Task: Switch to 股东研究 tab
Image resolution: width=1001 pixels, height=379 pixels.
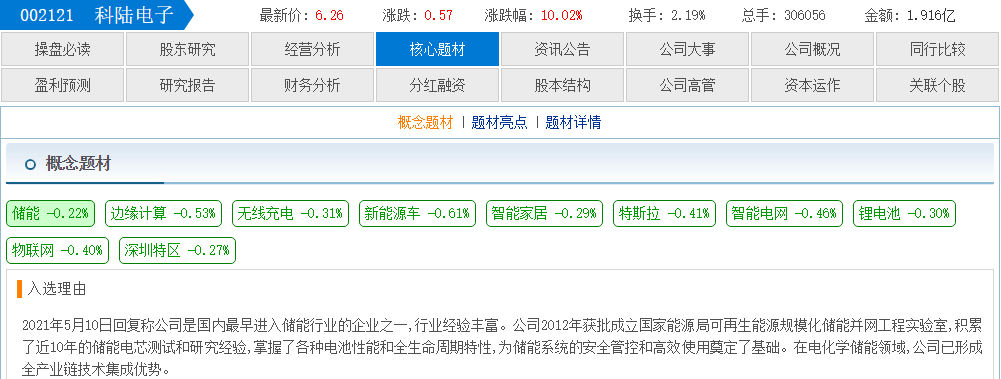Action: click(187, 50)
